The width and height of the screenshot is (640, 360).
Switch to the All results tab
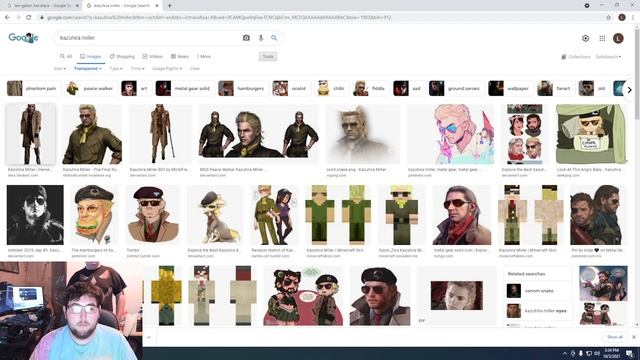tap(66, 56)
